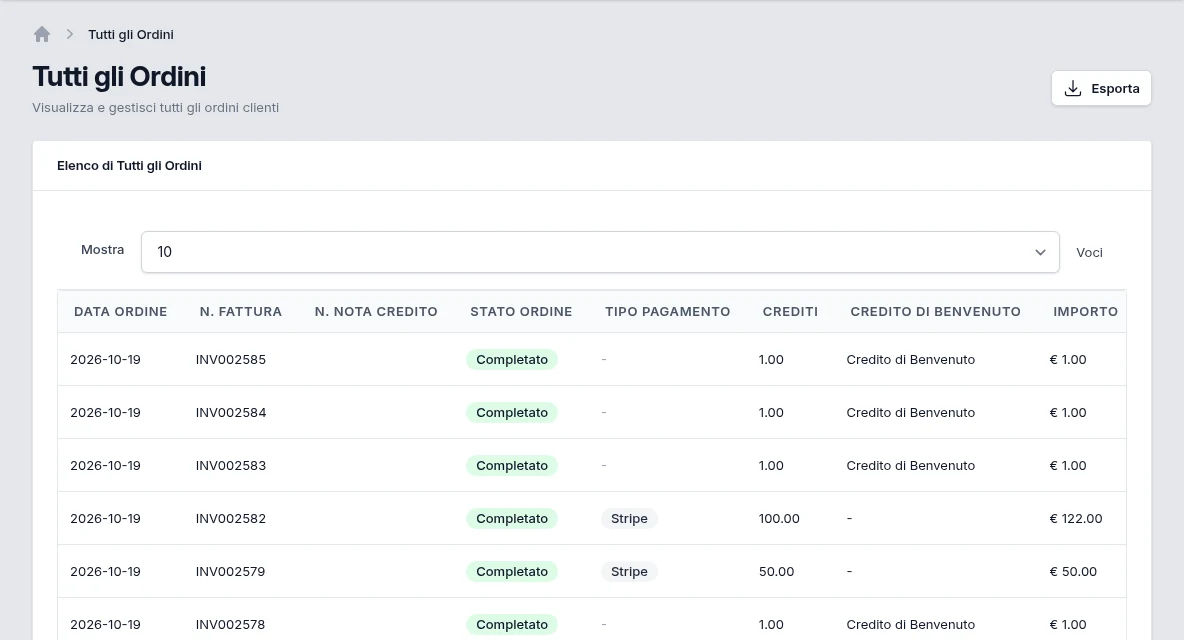This screenshot has height=640, width=1184.
Task: Select invoice number INV002583
Action: pyautogui.click(x=231, y=466)
